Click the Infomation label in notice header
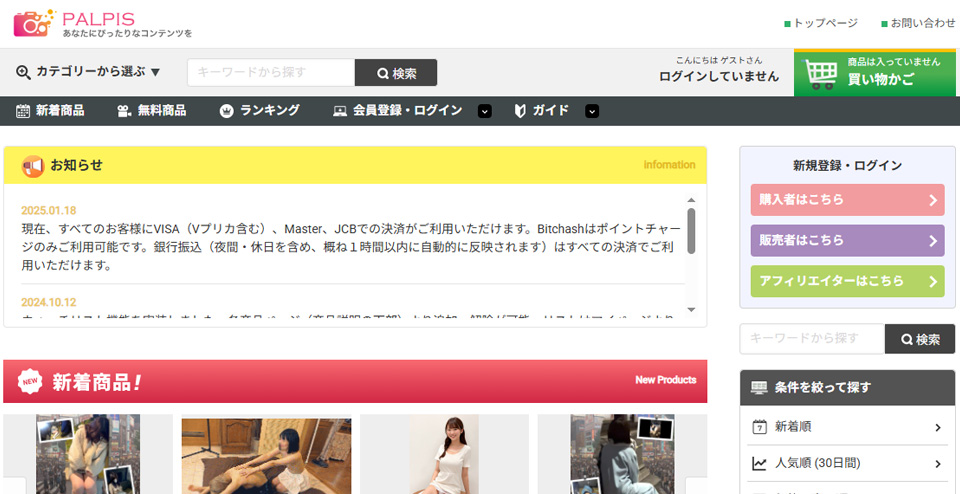The width and height of the screenshot is (960, 494). coord(669,165)
